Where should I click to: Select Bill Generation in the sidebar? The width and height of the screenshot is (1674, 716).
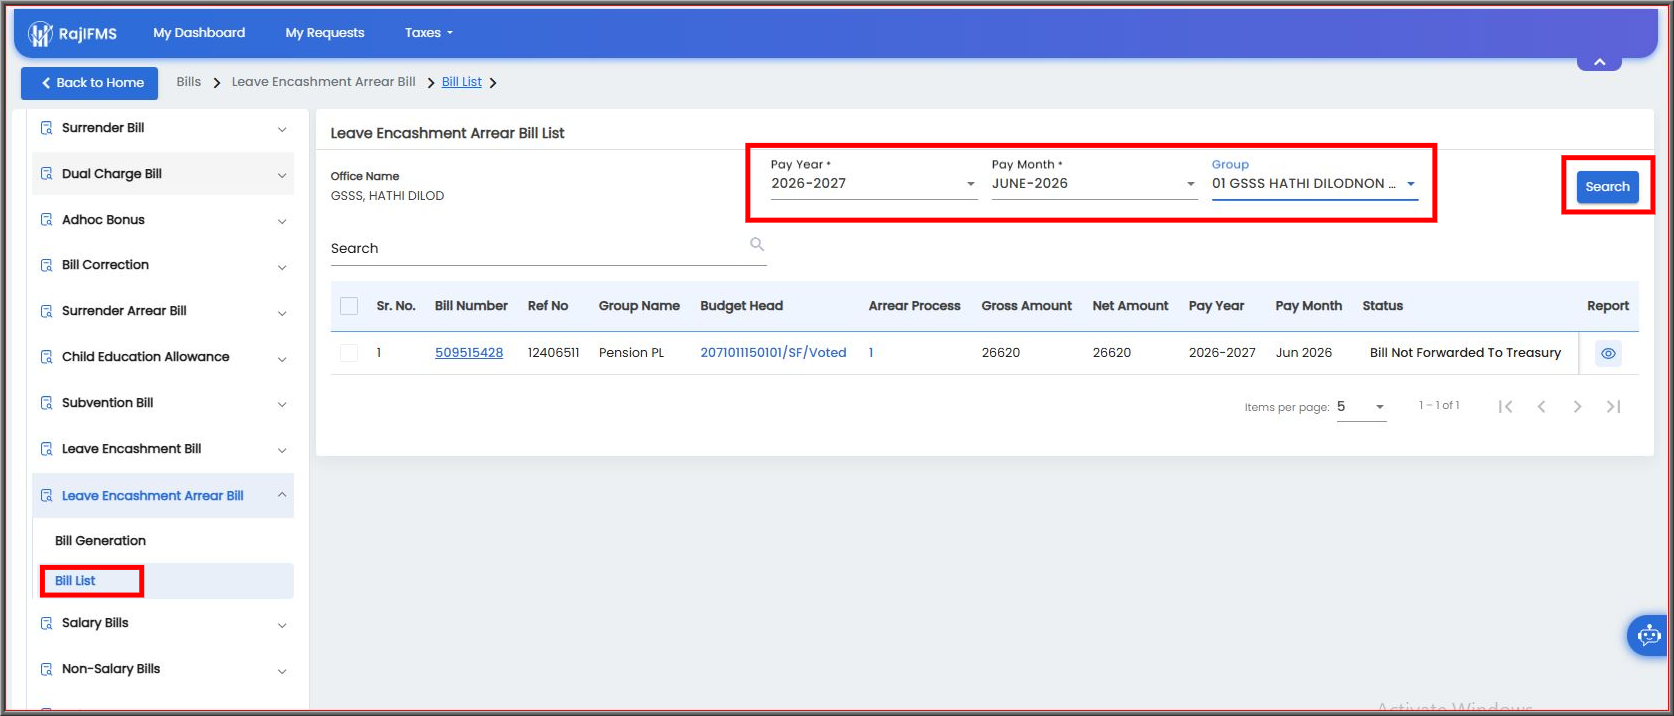click(x=100, y=541)
